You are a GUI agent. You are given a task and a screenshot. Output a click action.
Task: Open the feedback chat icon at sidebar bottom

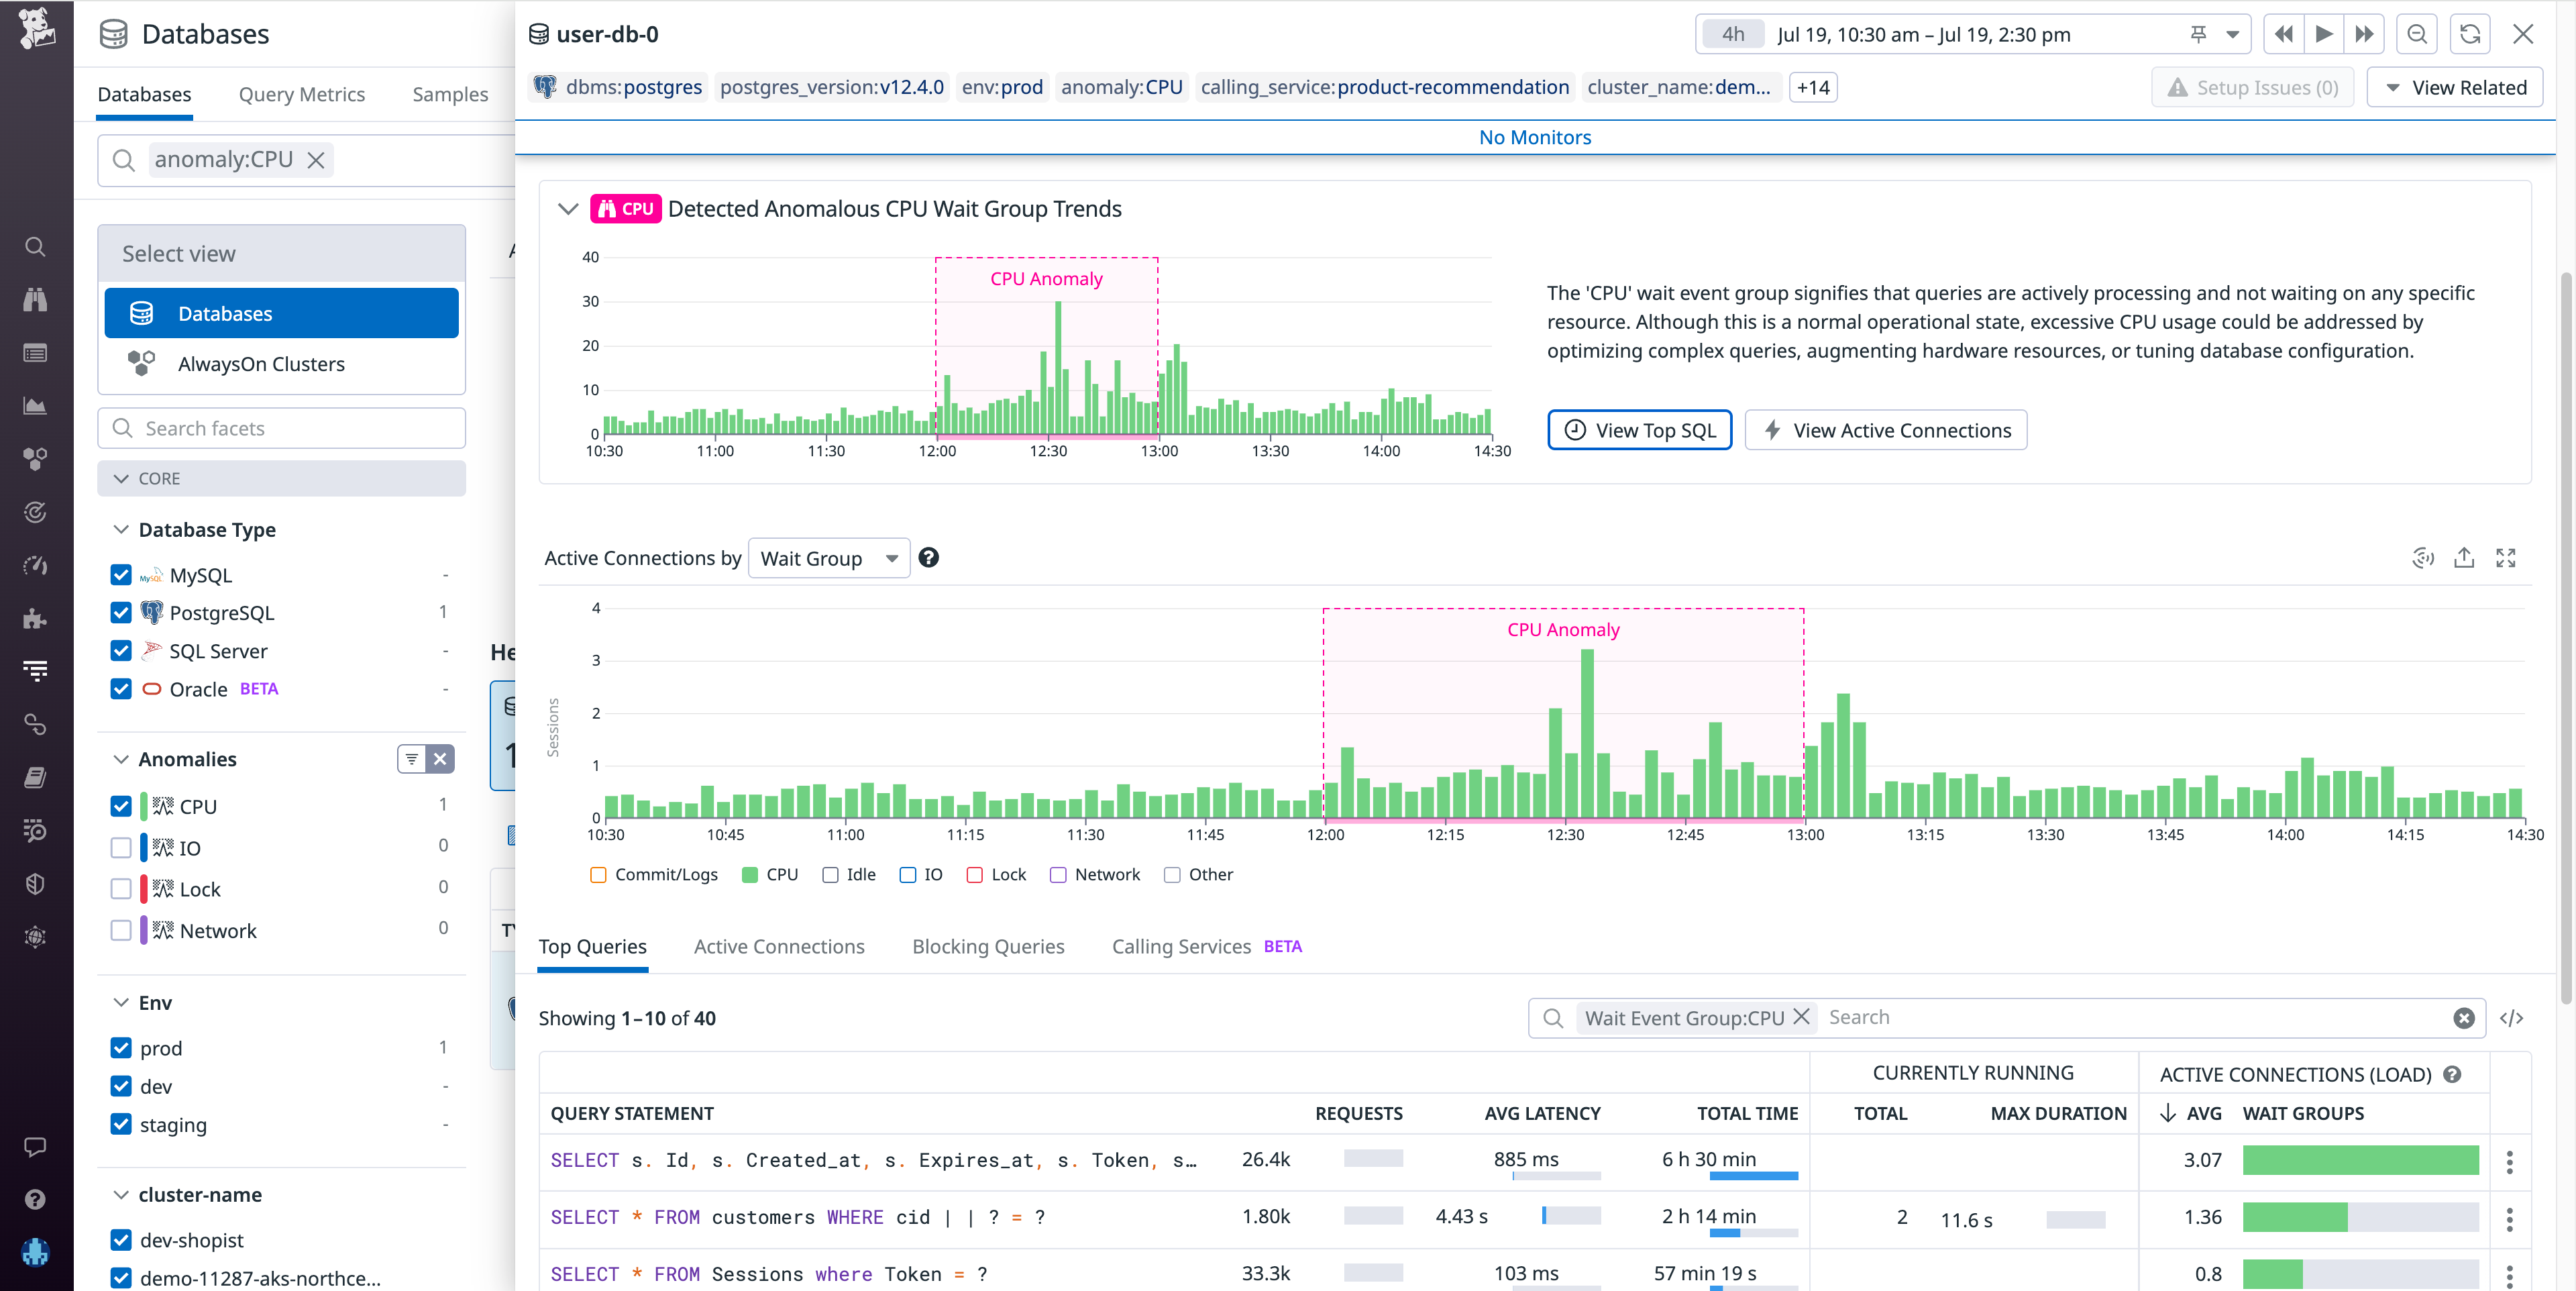(x=35, y=1147)
